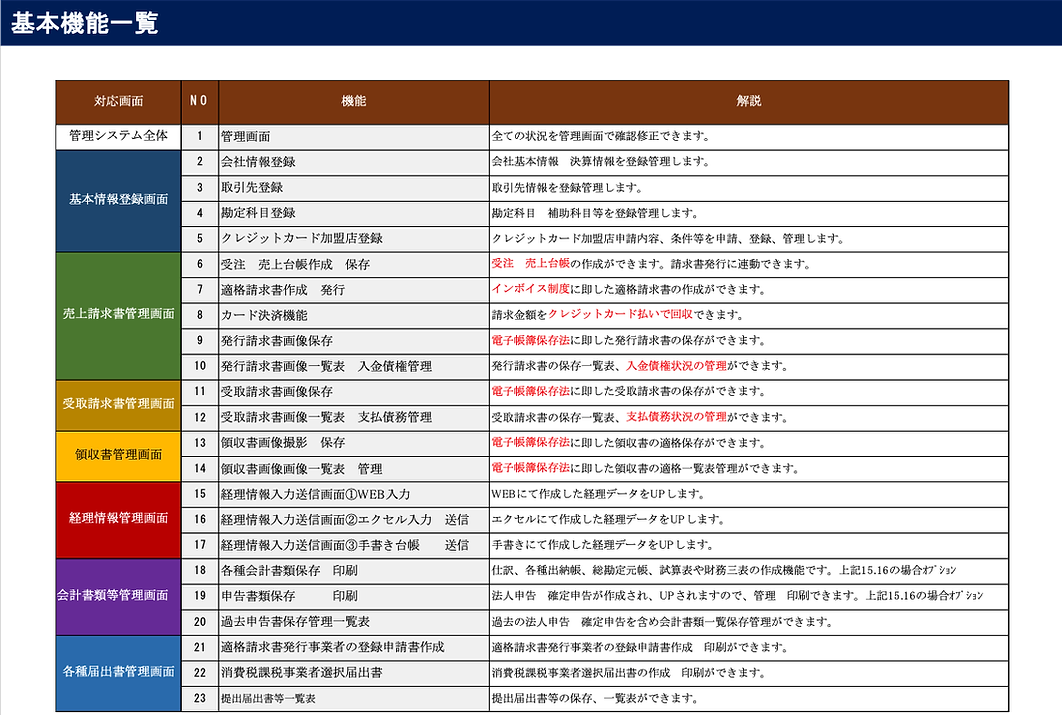1062x715 pixels.
Task: Click the 会計書類等管理画面 category cell
Action: tap(119, 596)
